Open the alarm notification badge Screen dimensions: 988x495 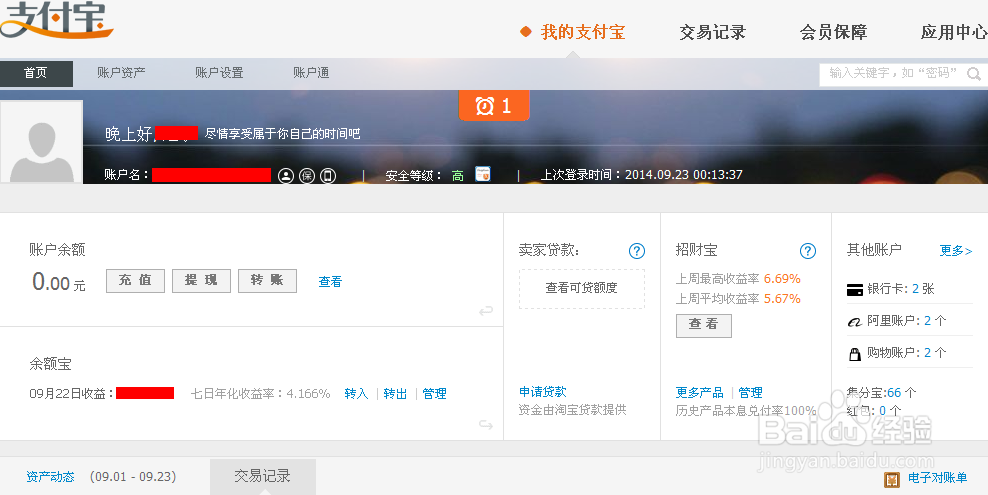(494, 105)
